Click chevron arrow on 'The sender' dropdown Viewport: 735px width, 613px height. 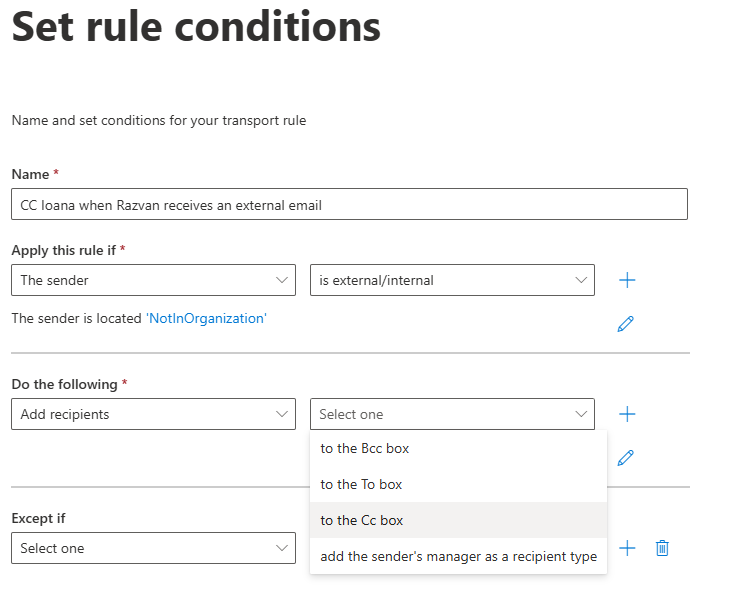[x=281, y=280]
